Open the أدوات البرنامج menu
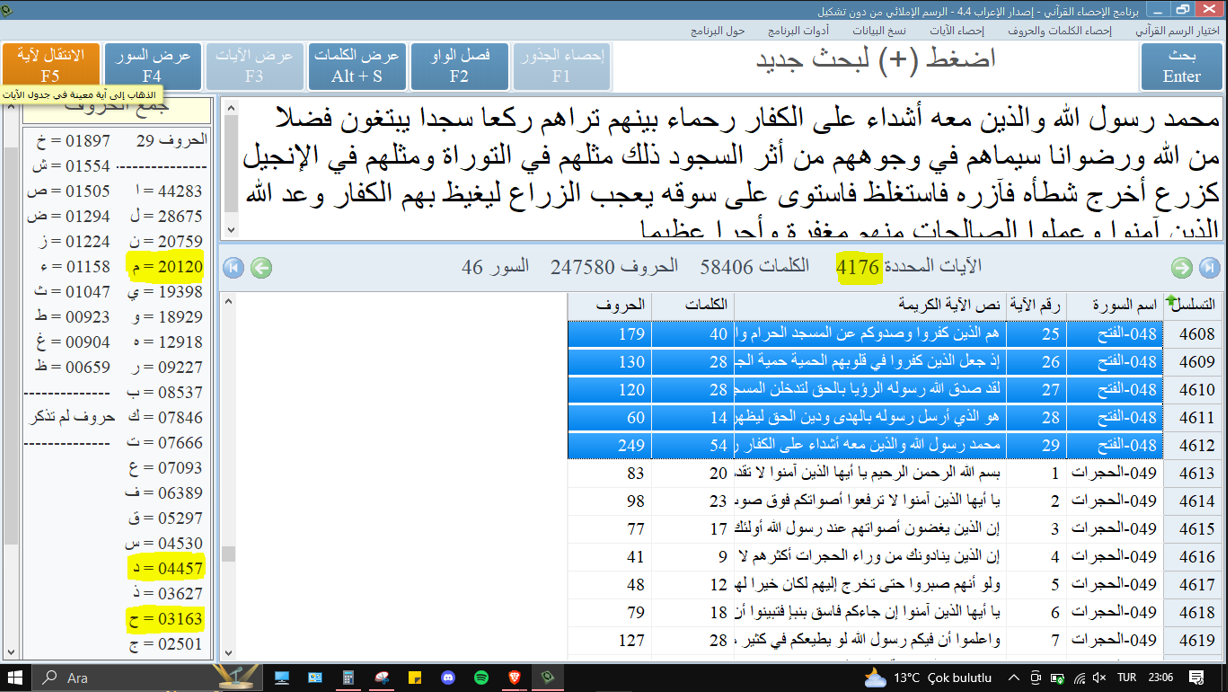 tap(798, 31)
